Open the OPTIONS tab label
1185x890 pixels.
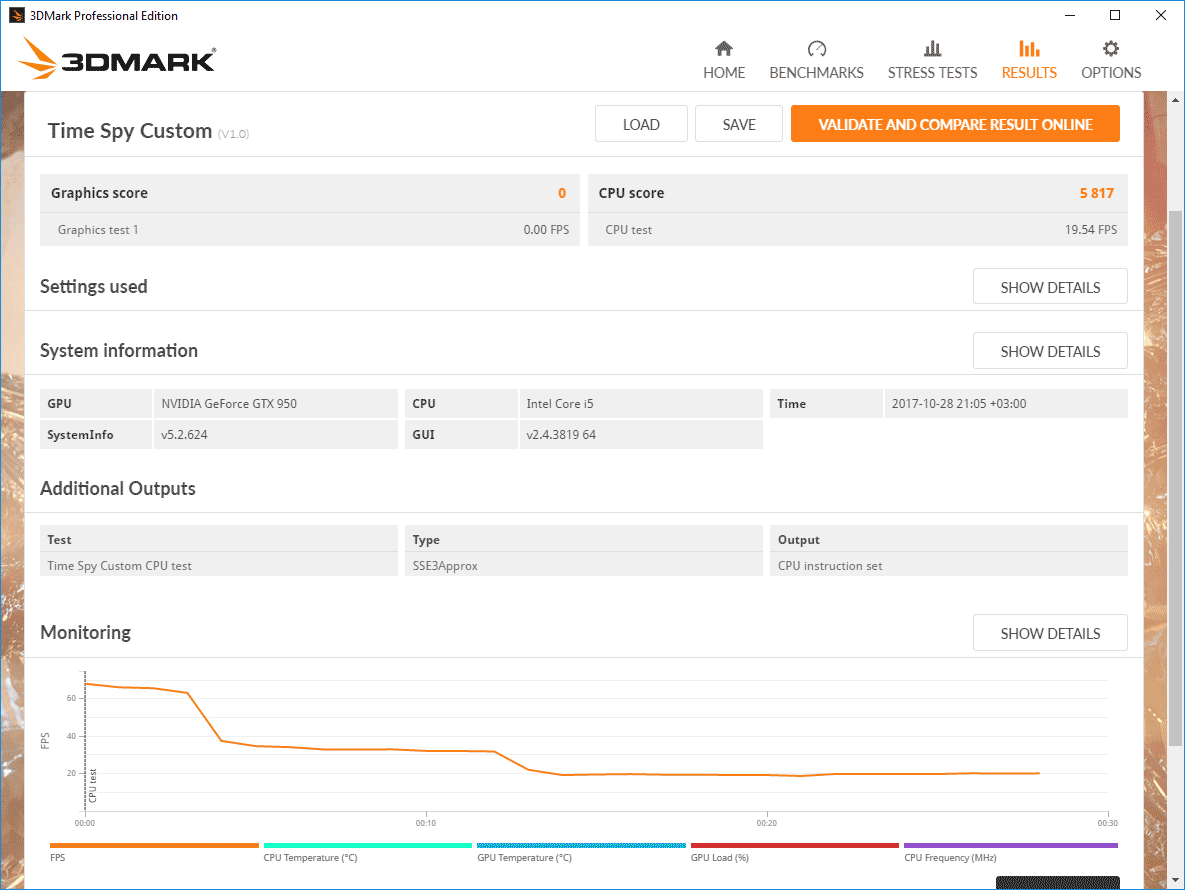[x=1111, y=73]
